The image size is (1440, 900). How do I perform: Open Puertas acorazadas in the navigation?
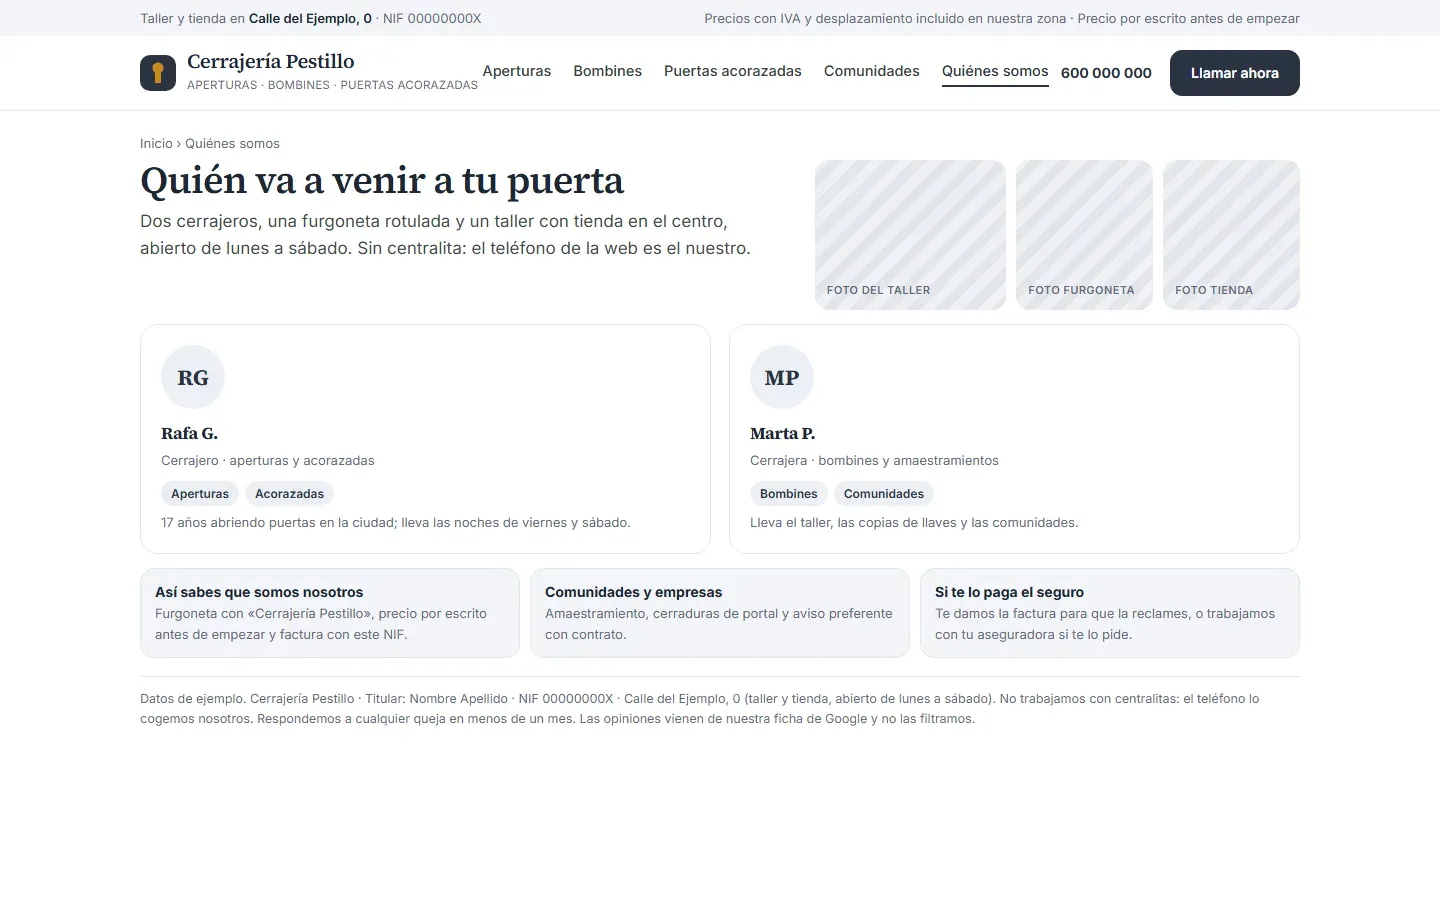(x=733, y=71)
